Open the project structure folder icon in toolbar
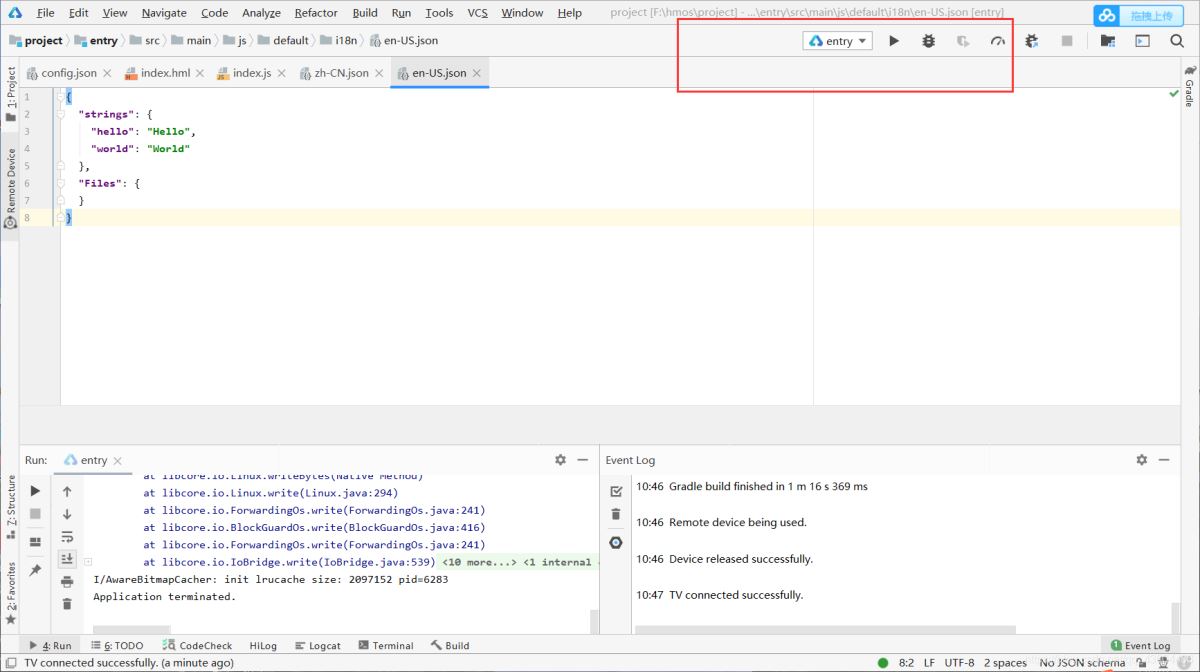 pyautogui.click(x=1107, y=41)
